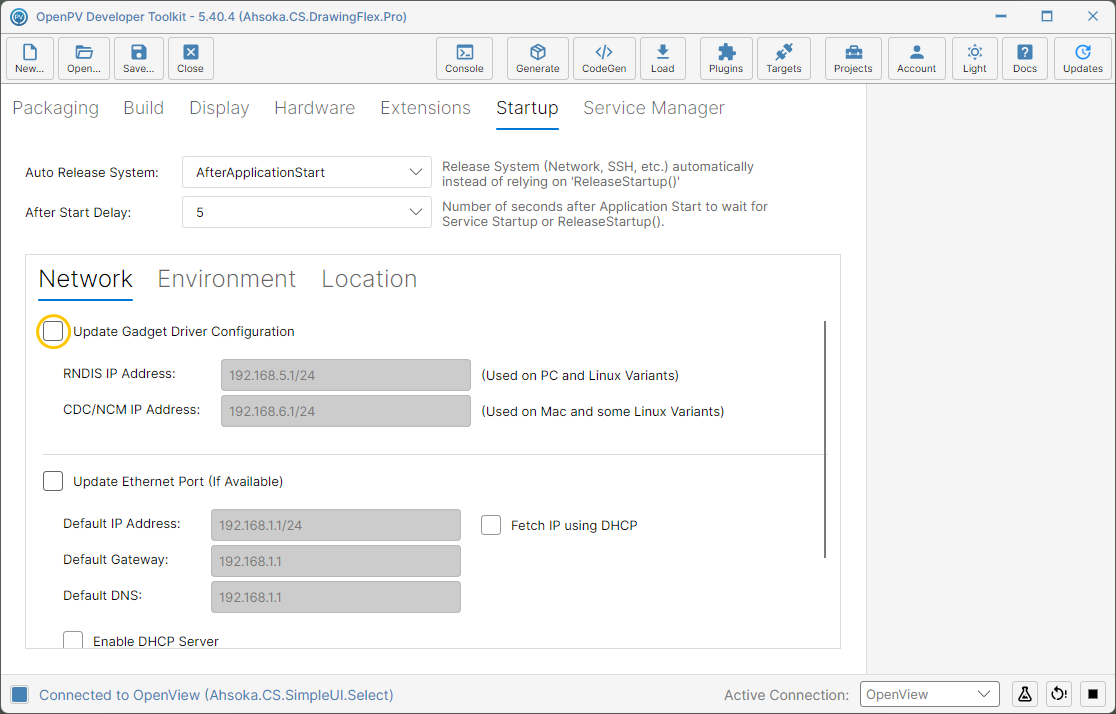Open Docs help icon
The width and height of the screenshot is (1116, 714).
pyautogui.click(x=1025, y=58)
